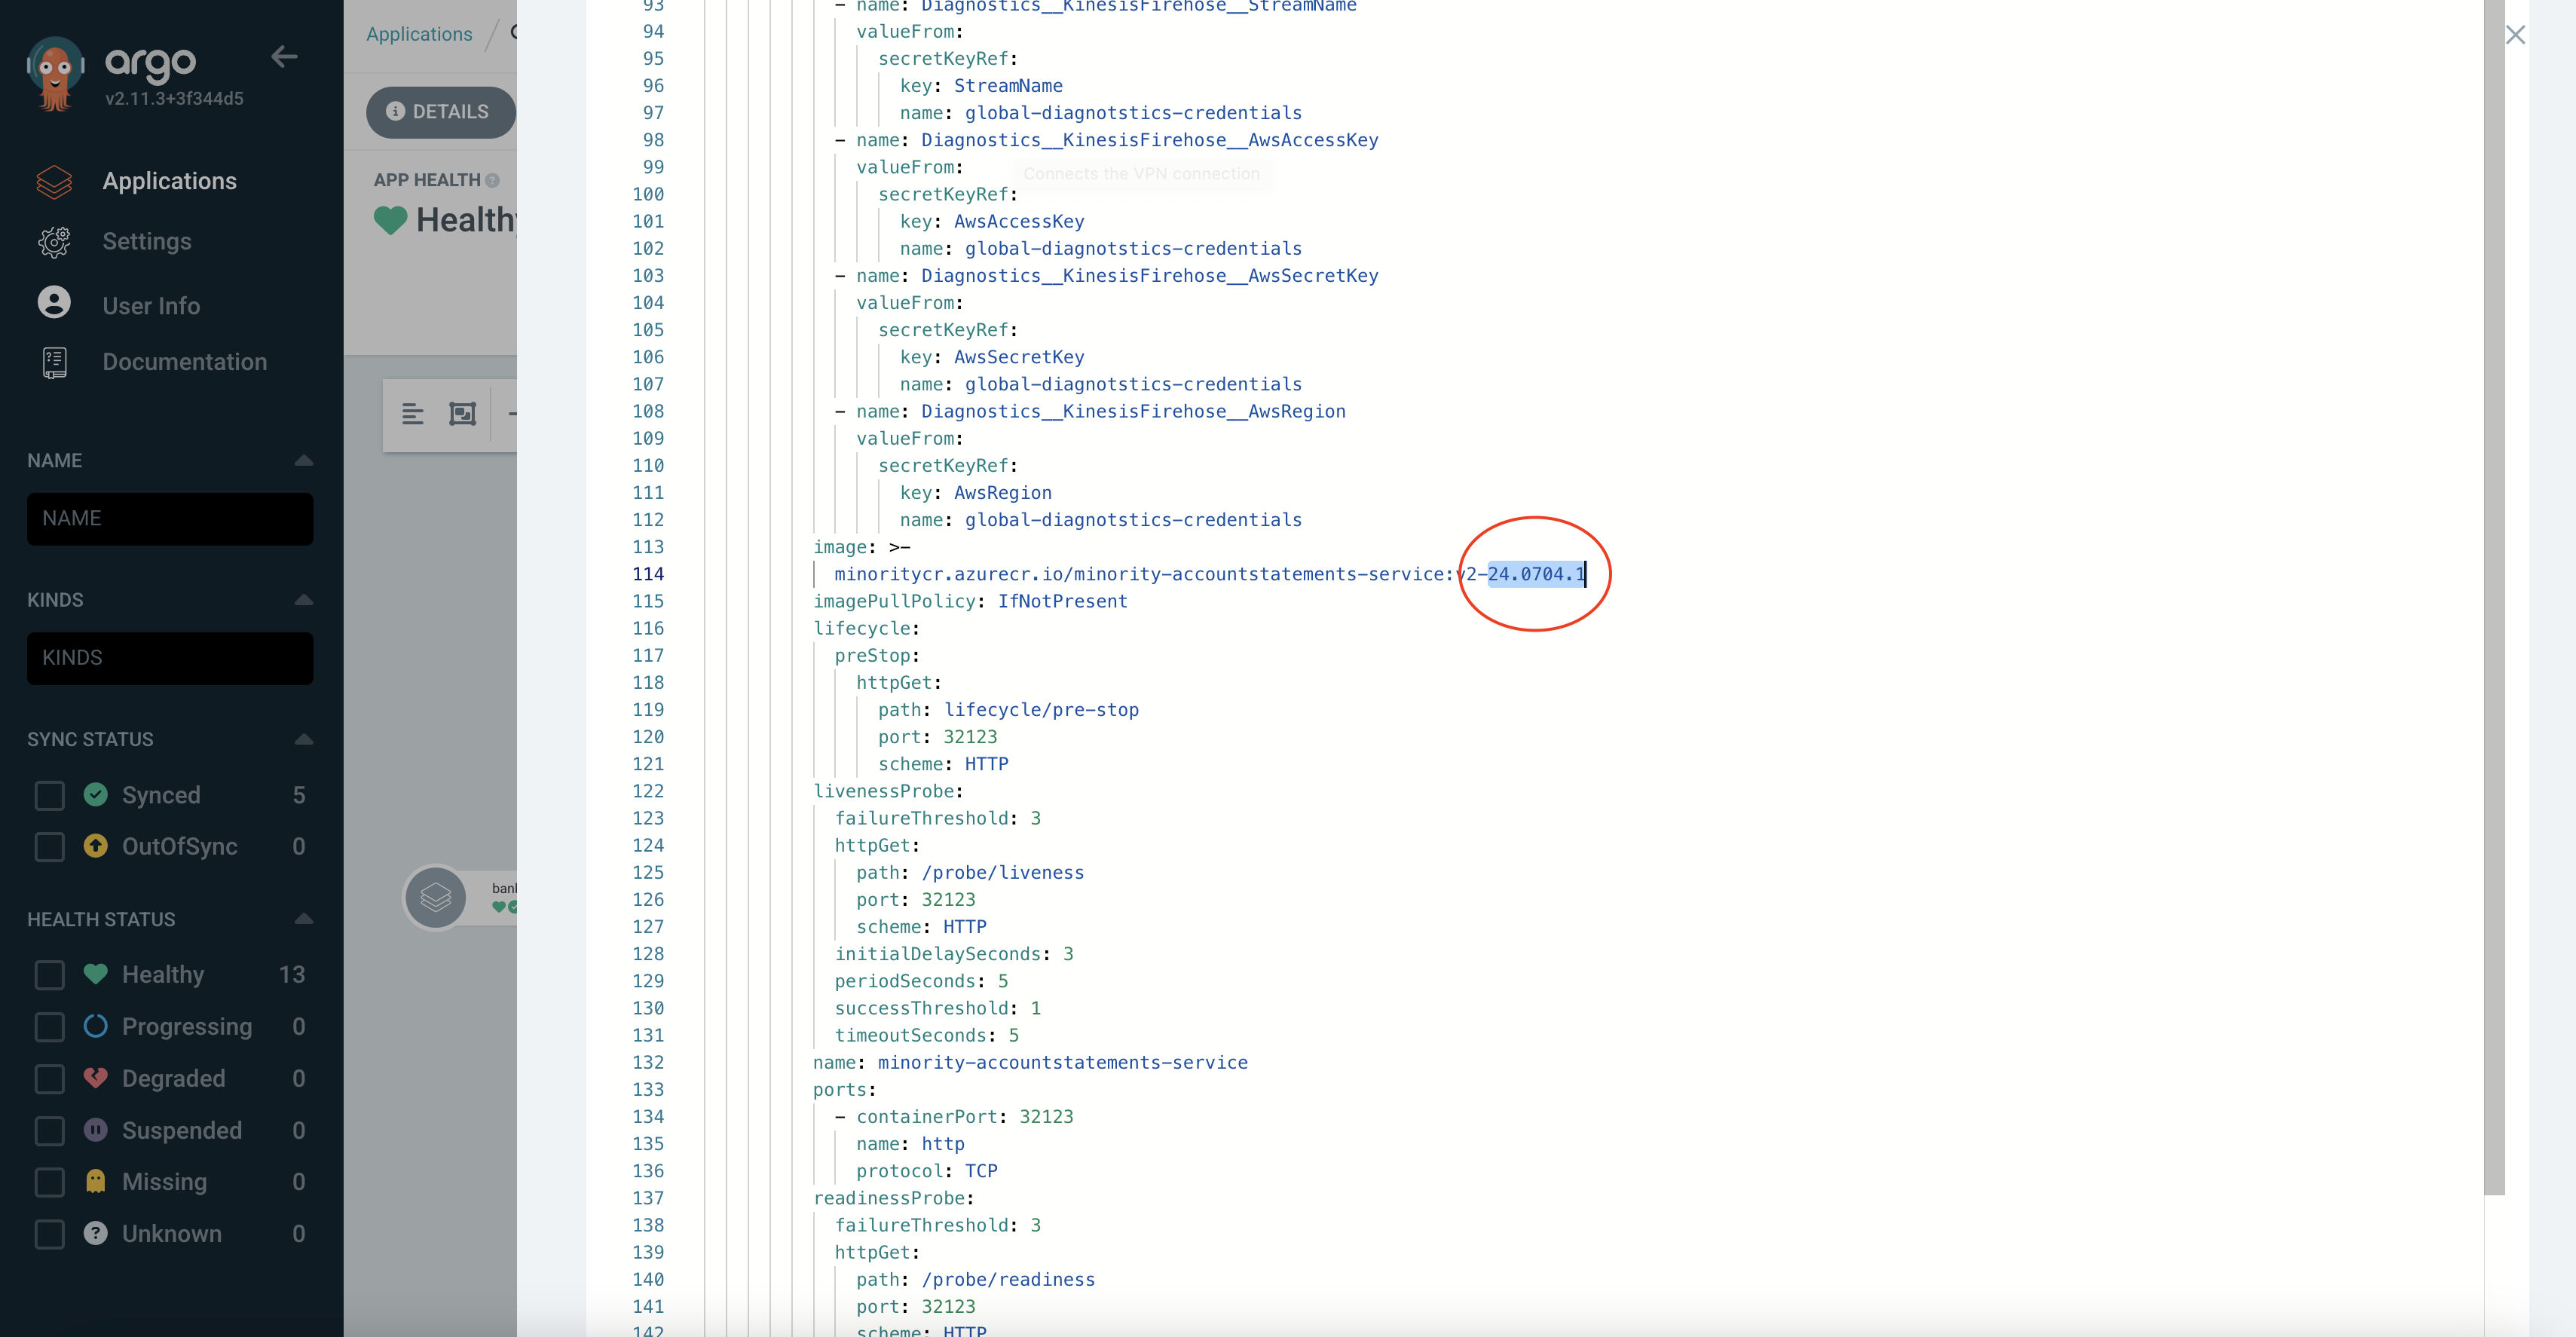Check the Synced sync status filter

tap(49, 795)
